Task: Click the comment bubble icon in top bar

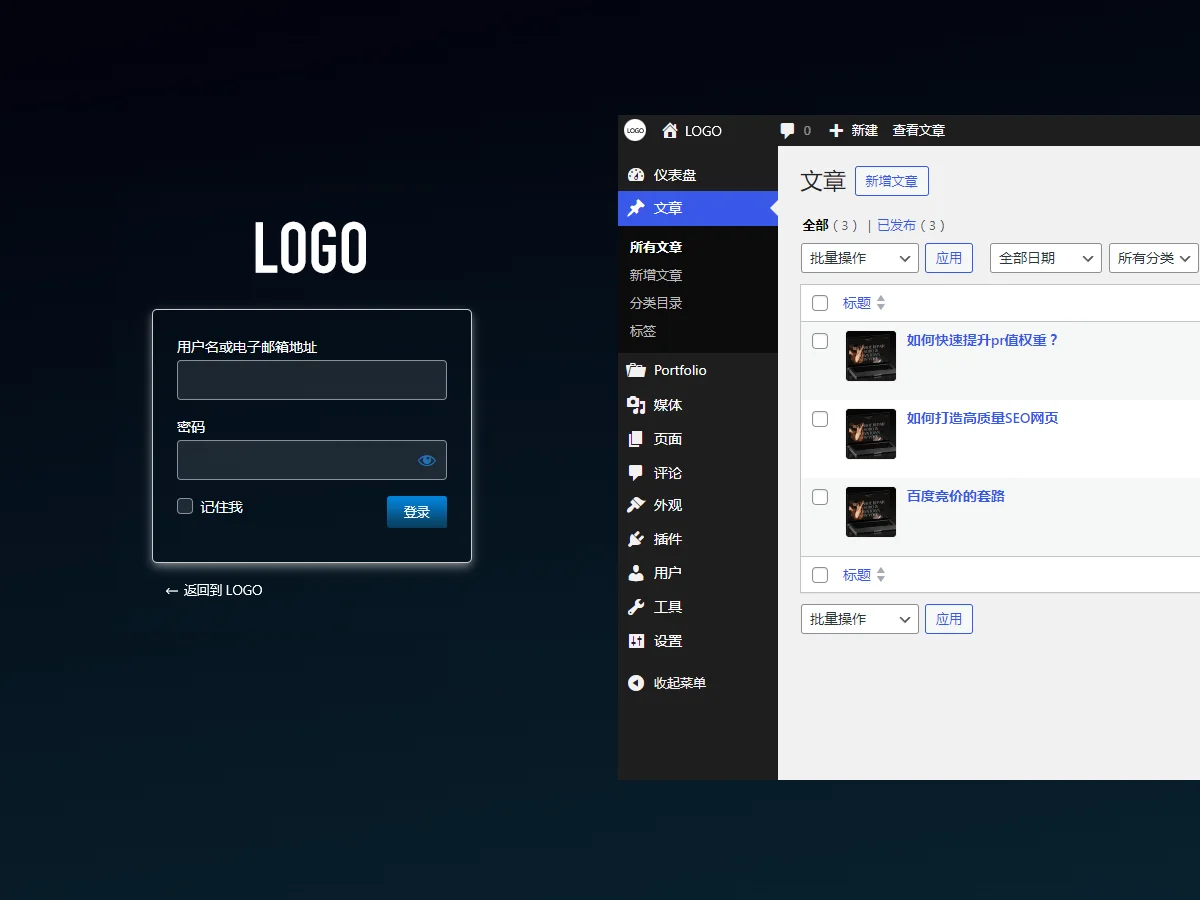Action: (x=788, y=131)
